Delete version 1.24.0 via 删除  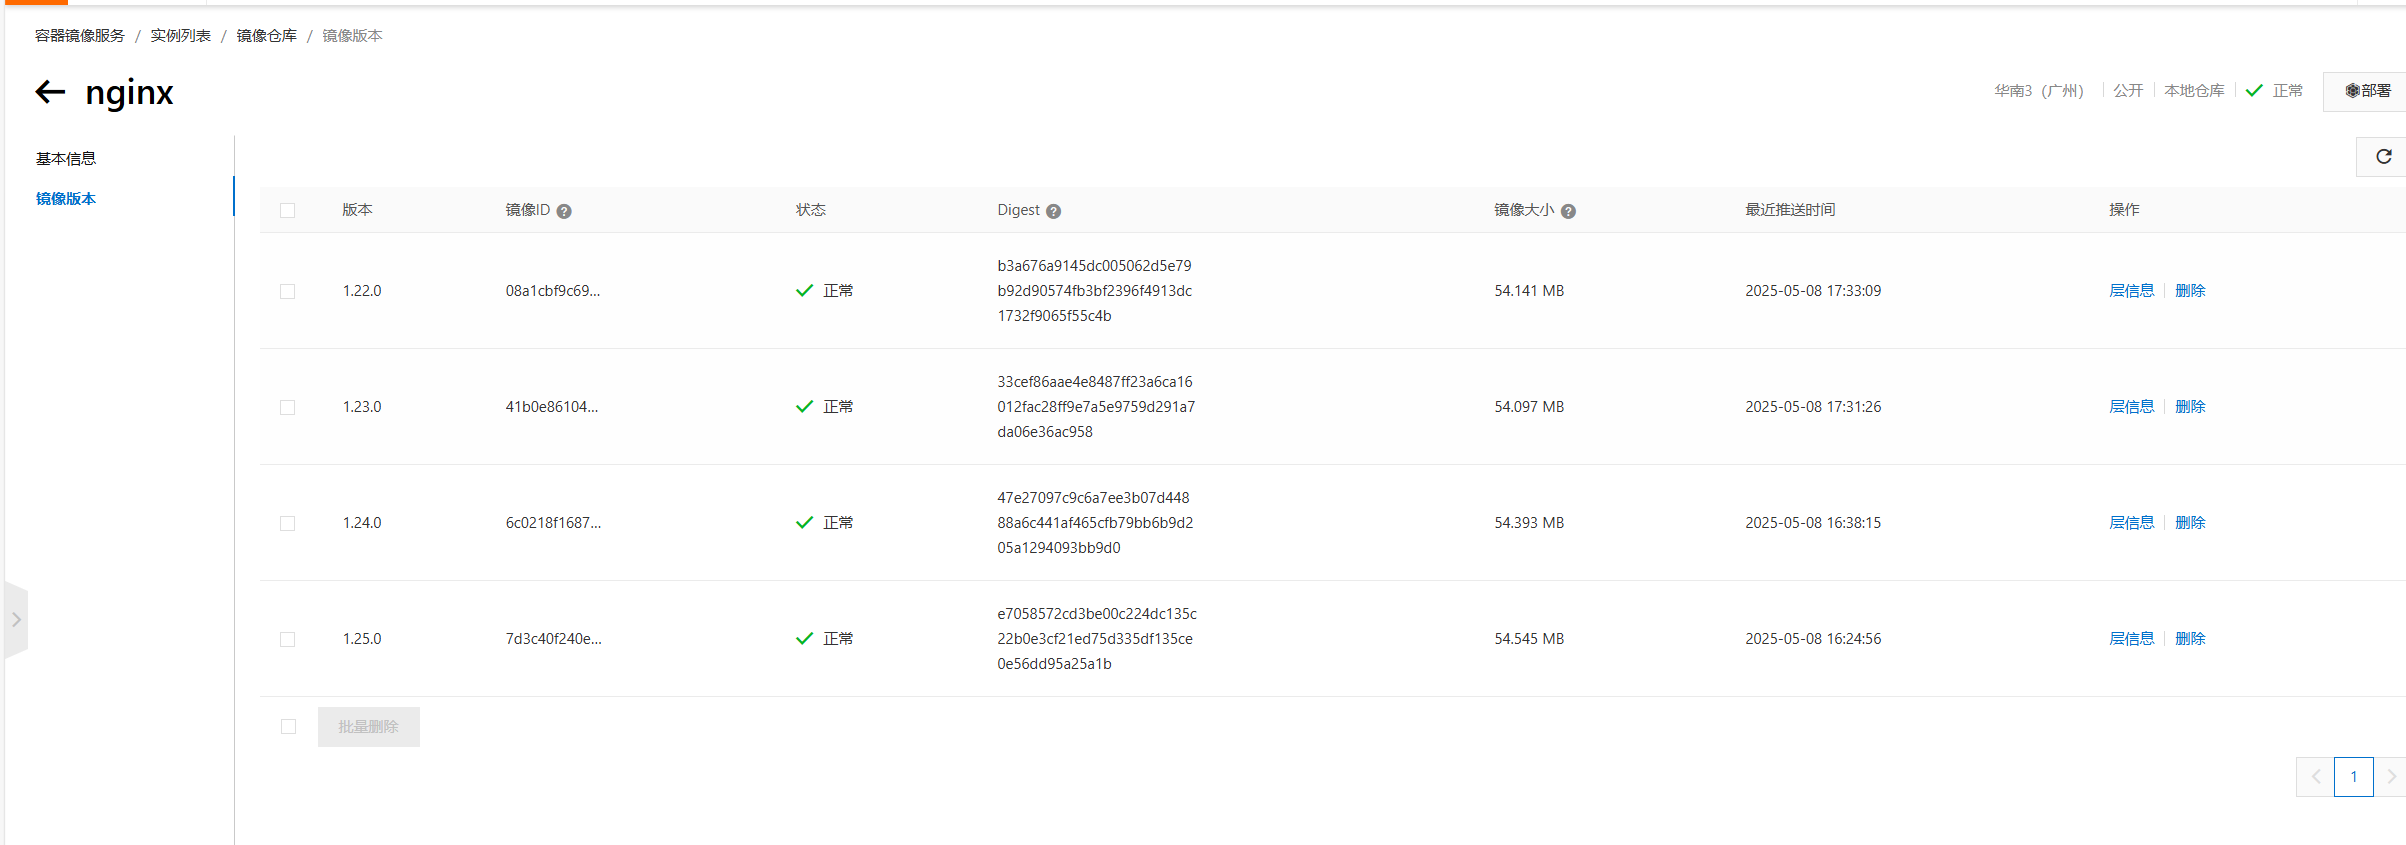[x=2190, y=522]
